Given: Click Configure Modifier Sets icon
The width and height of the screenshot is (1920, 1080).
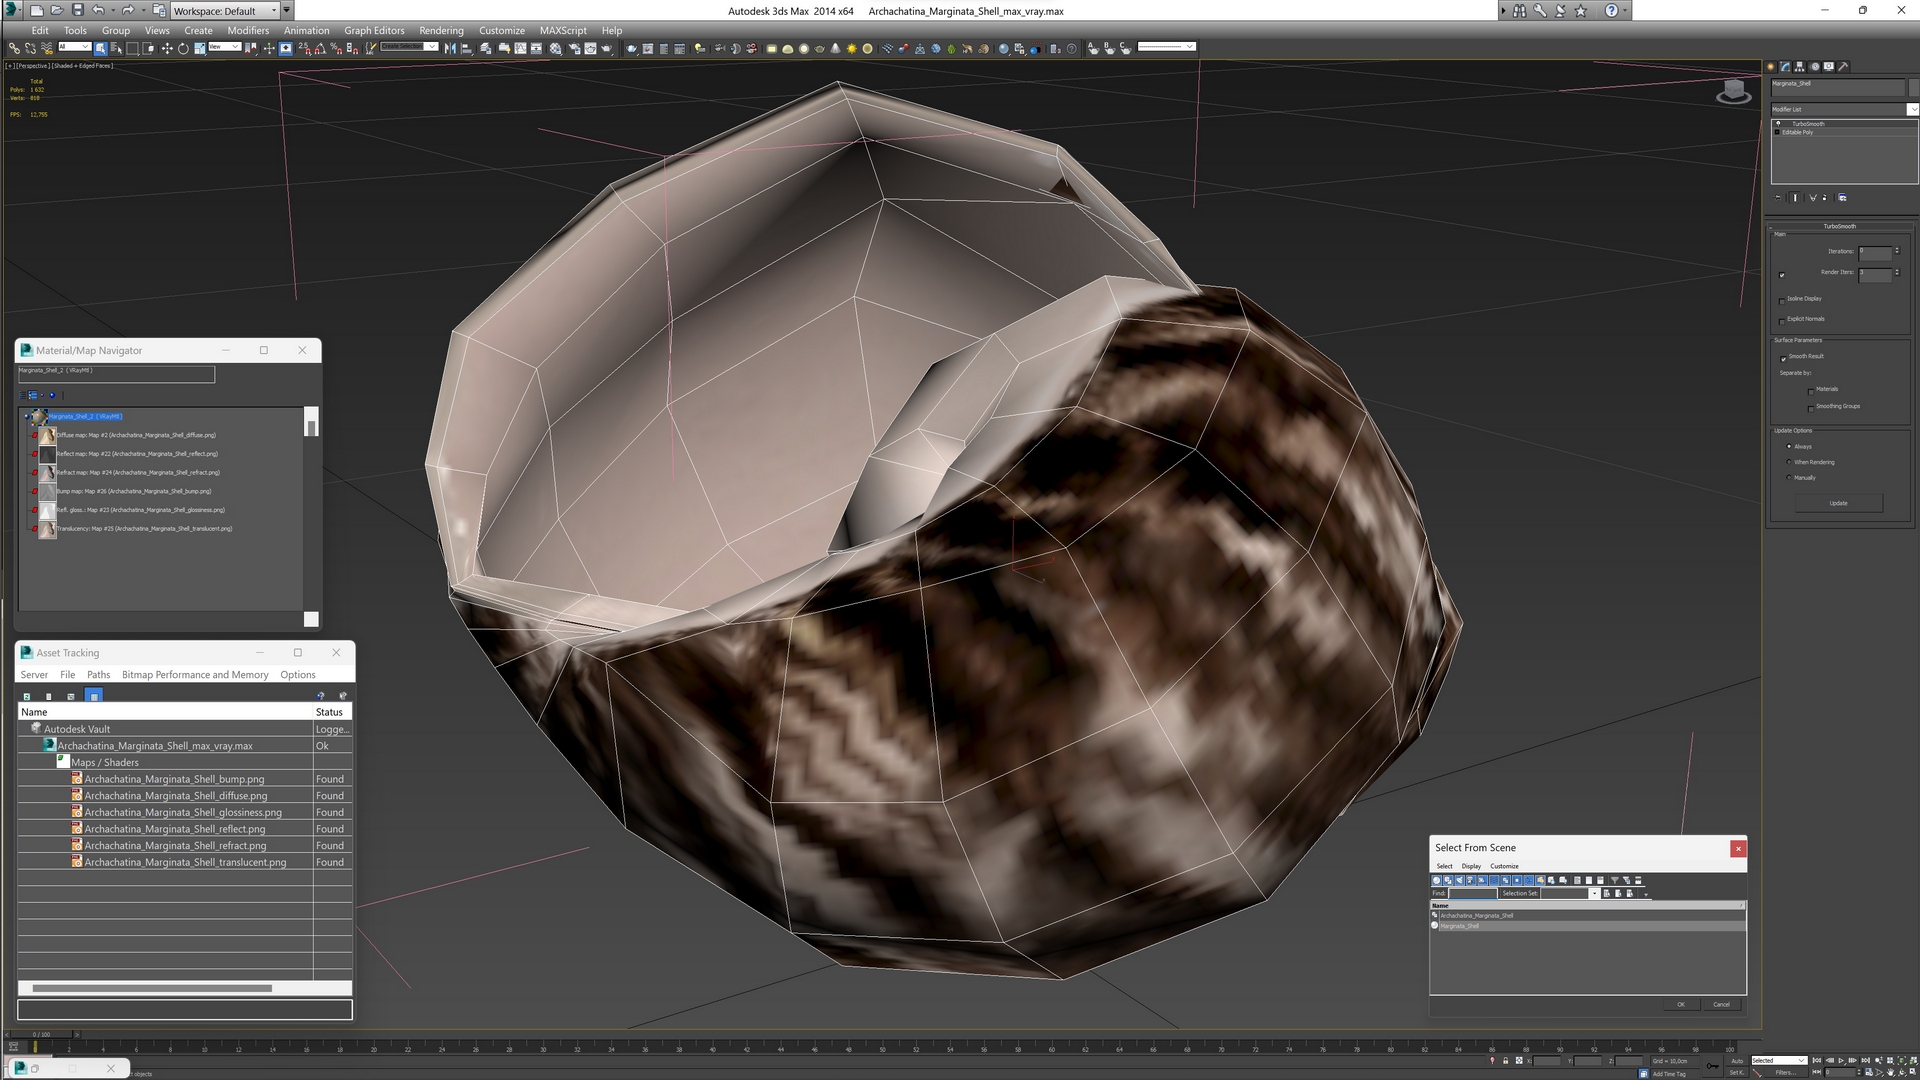Looking at the screenshot, I should click(1842, 198).
